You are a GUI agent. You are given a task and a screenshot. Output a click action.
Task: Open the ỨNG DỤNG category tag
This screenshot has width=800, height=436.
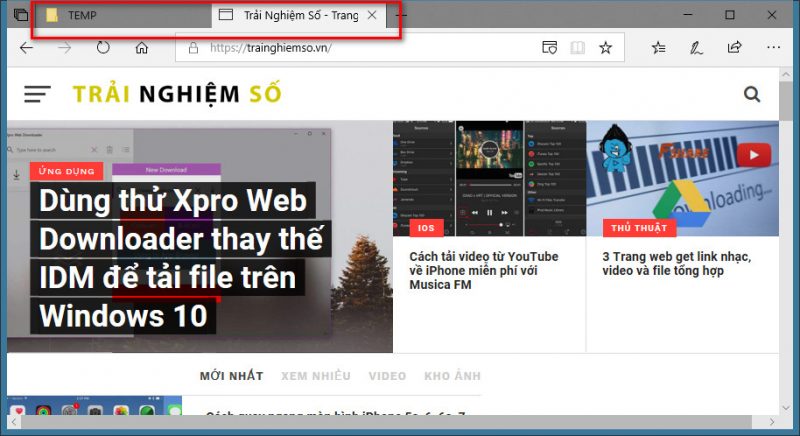tap(67, 171)
